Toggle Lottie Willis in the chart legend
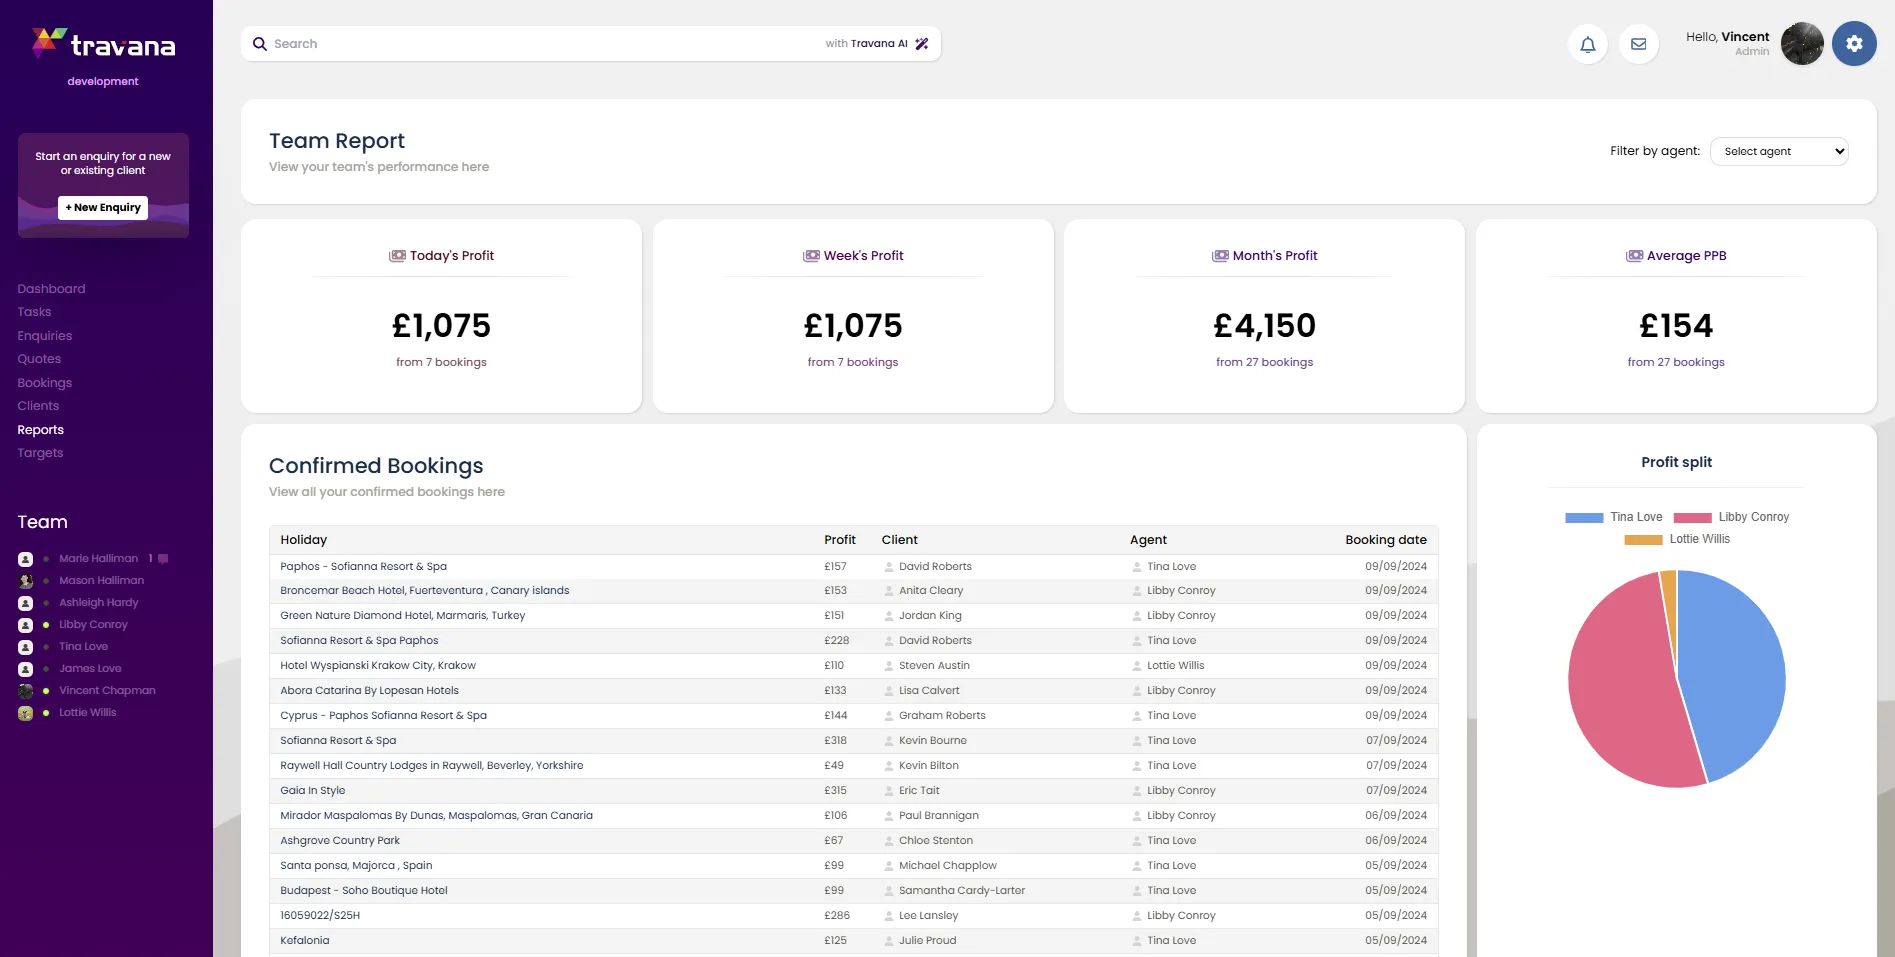This screenshot has width=1895, height=957. click(x=1676, y=539)
